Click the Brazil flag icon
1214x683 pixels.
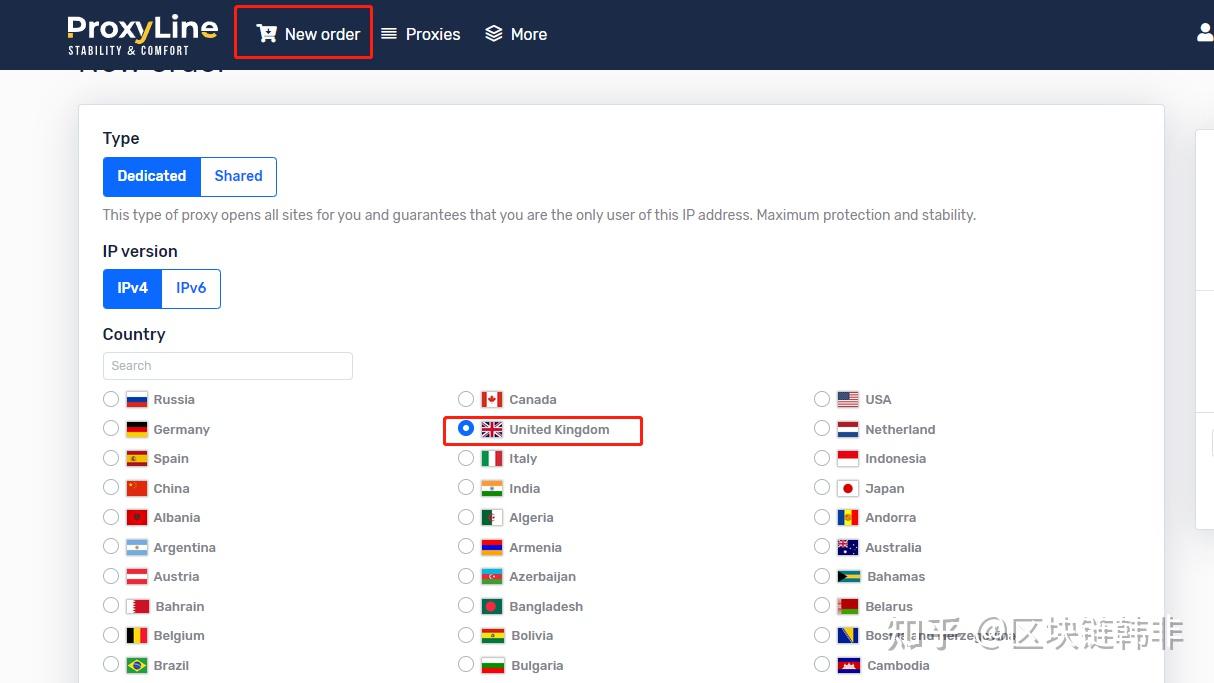pyautogui.click(x=137, y=665)
